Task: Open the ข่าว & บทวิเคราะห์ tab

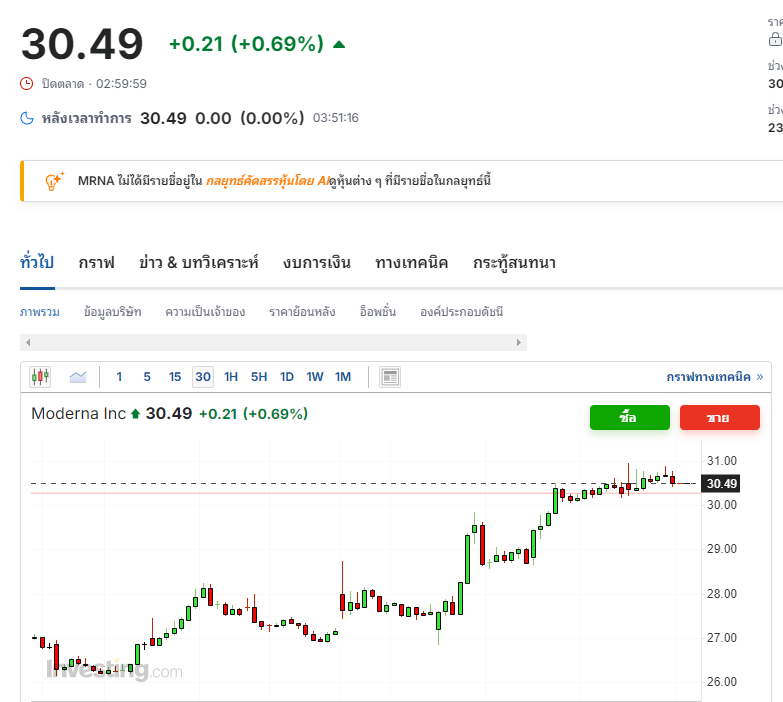Action: 199,263
